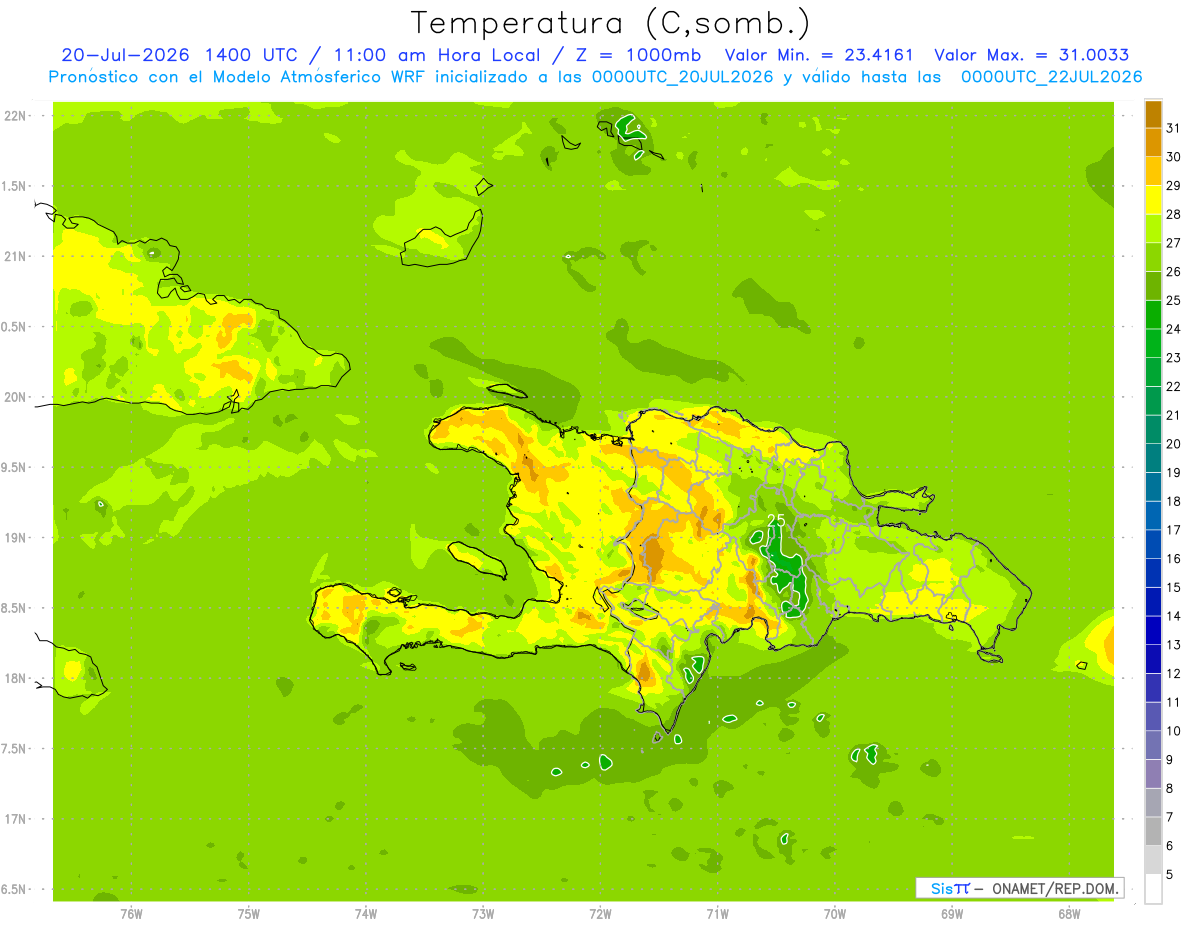Click the "Temperatura (C,somb.)" title
This screenshot has width=1200, height=927.
pyautogui.click(x=611, y=23)
